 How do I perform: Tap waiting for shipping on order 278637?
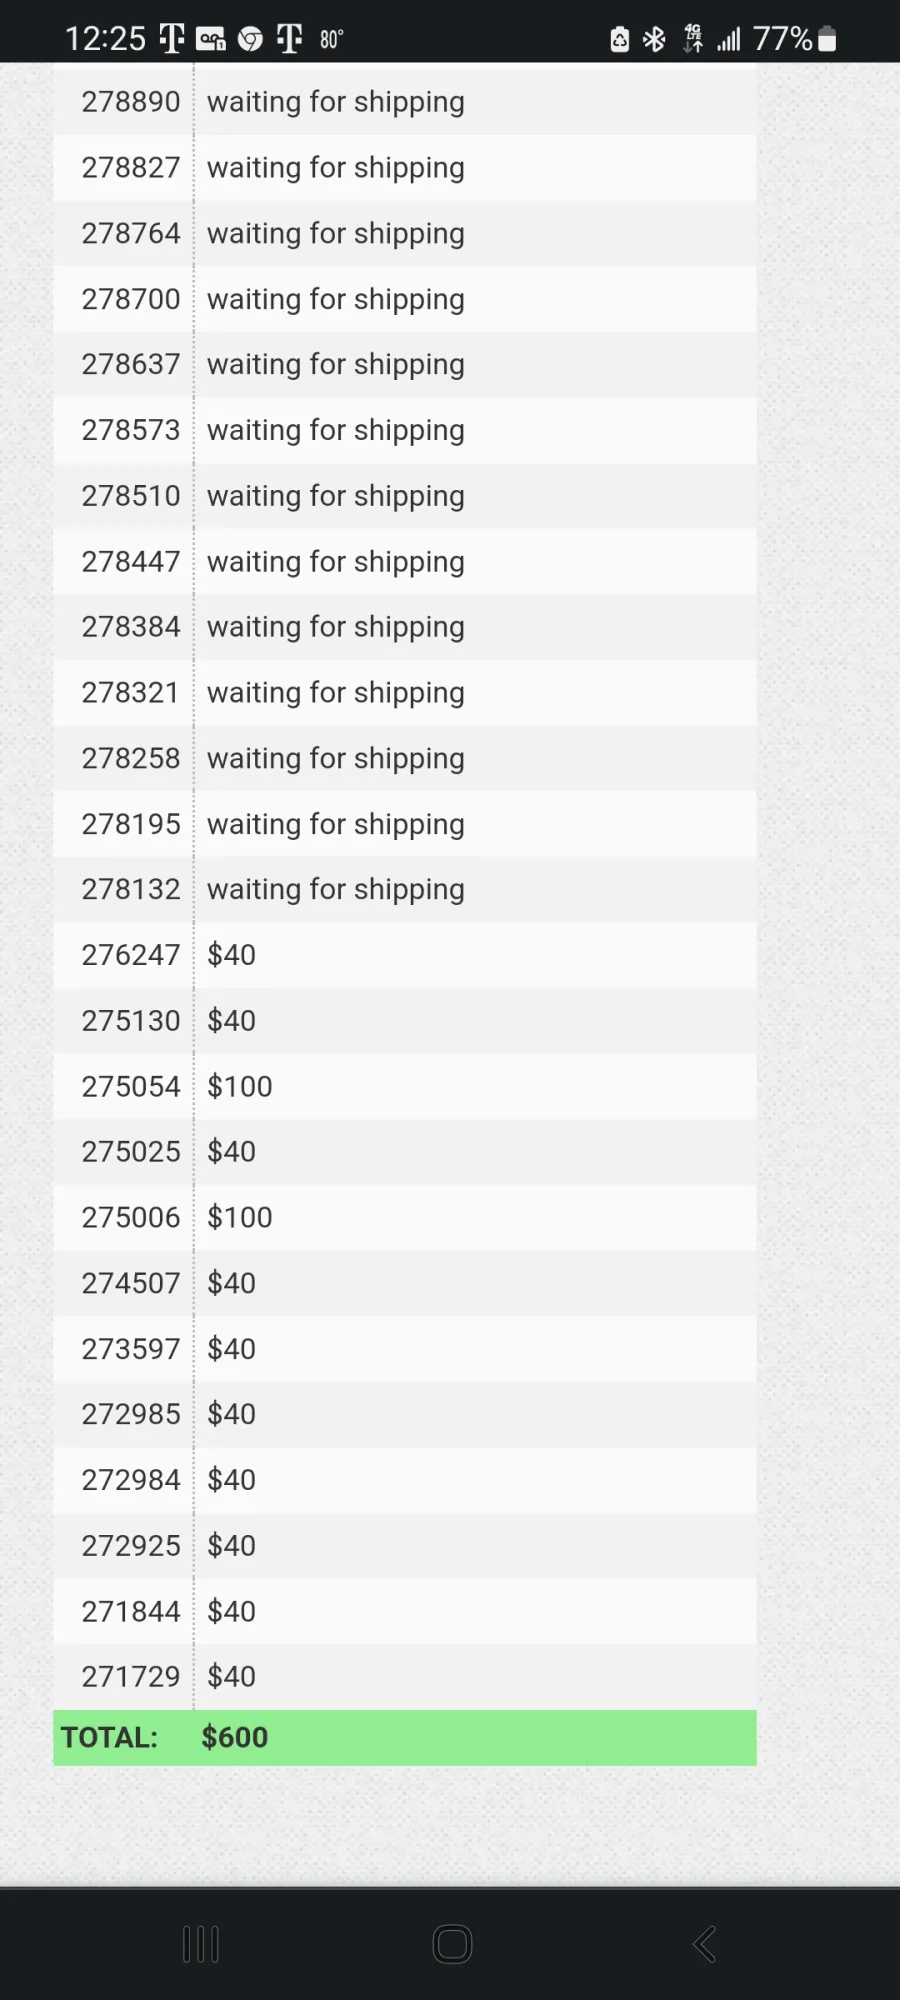(x=336, y=365)
